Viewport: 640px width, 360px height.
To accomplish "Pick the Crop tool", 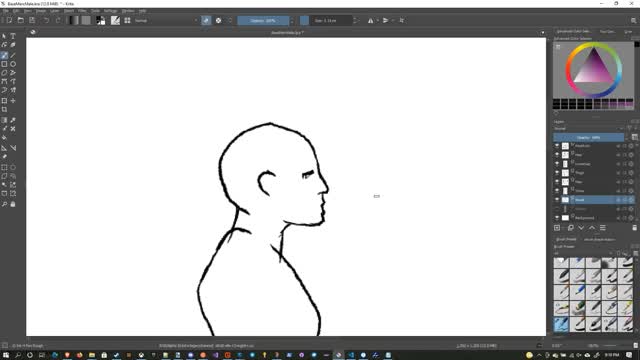I will pyautogui.click(x=4, y=109).
